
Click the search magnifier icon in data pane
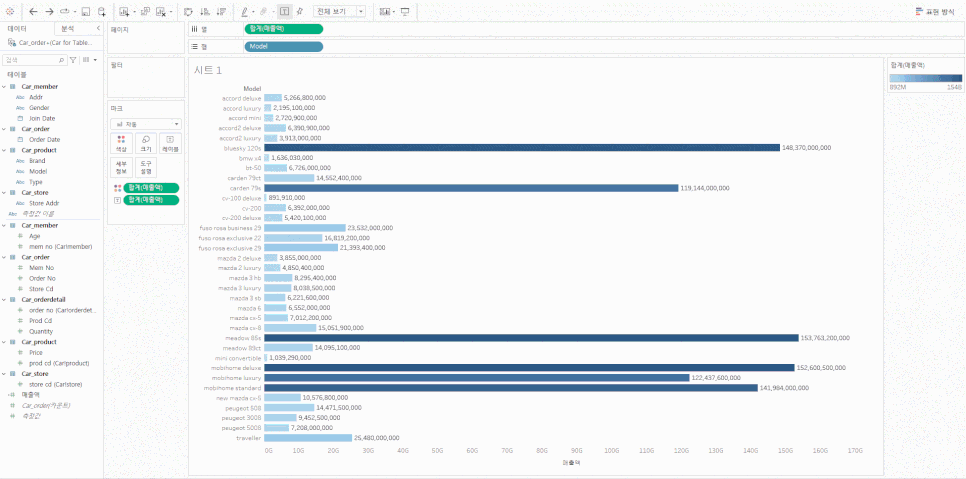61,60
